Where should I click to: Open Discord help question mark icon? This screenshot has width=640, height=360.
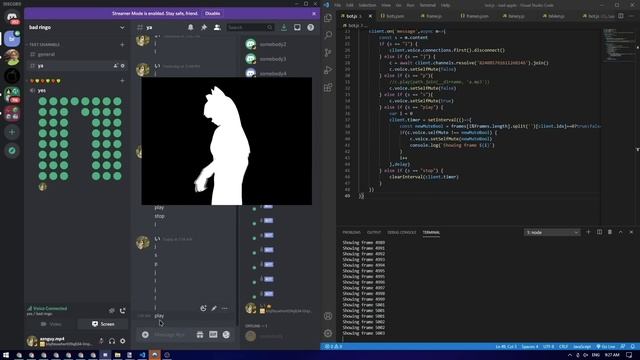click(x=311, y=27)
